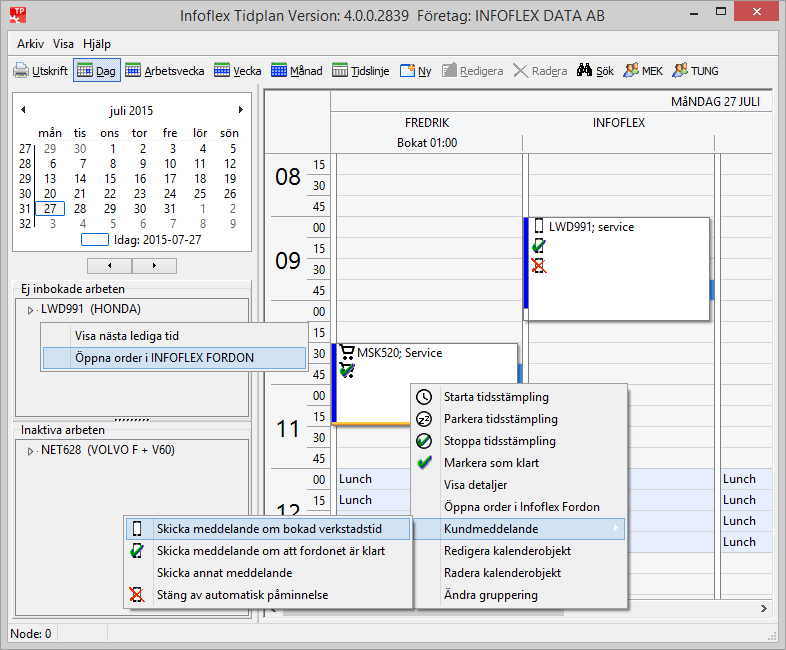Choose Öppna order i INFOFLEX FORDON
Viewport: 786px width, 650px height.
click(x=174, y=358)
